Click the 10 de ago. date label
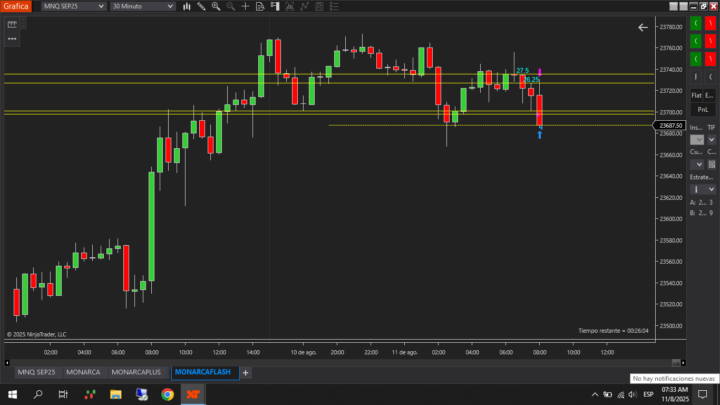Image resolution: width=720 pixels, height=405 pixels. [x=304, y=352]
